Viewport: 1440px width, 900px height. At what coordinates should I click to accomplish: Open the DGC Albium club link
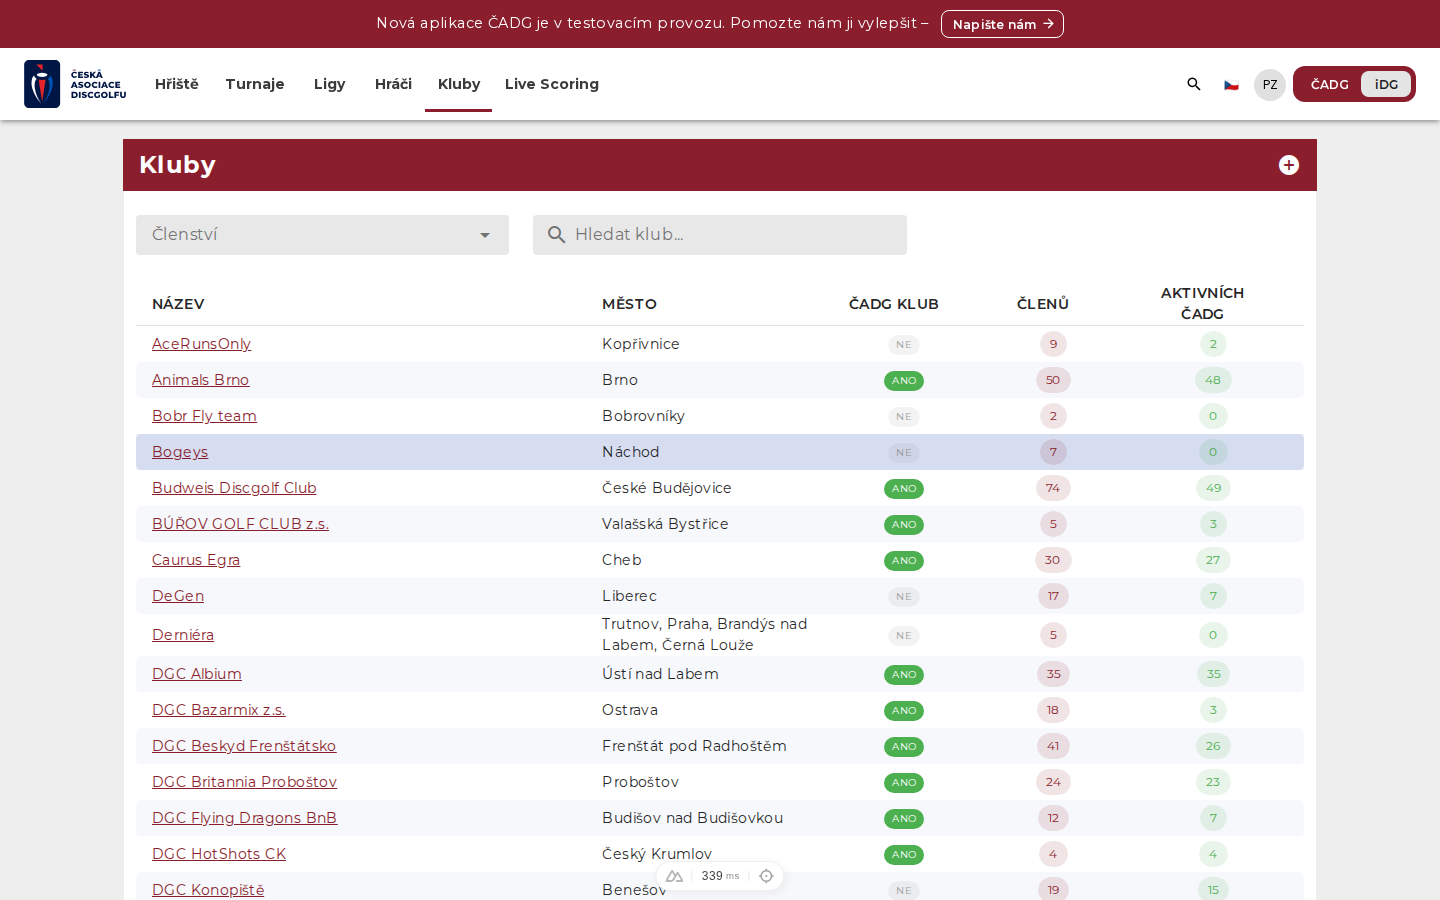(197, 674)
